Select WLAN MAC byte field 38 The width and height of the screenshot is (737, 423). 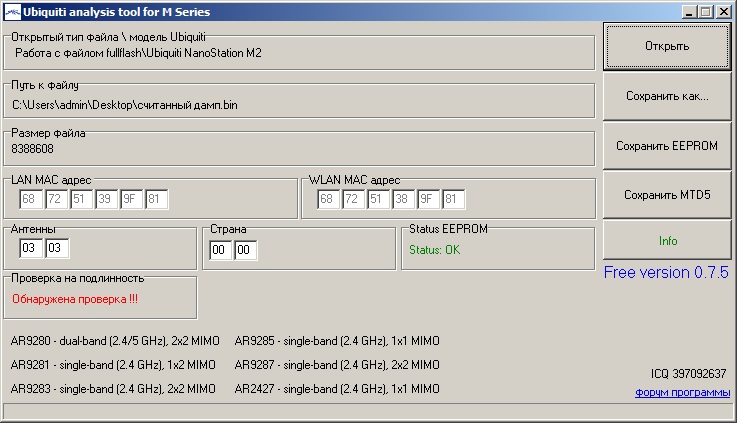pyautogui.click(x=403, y=199)
